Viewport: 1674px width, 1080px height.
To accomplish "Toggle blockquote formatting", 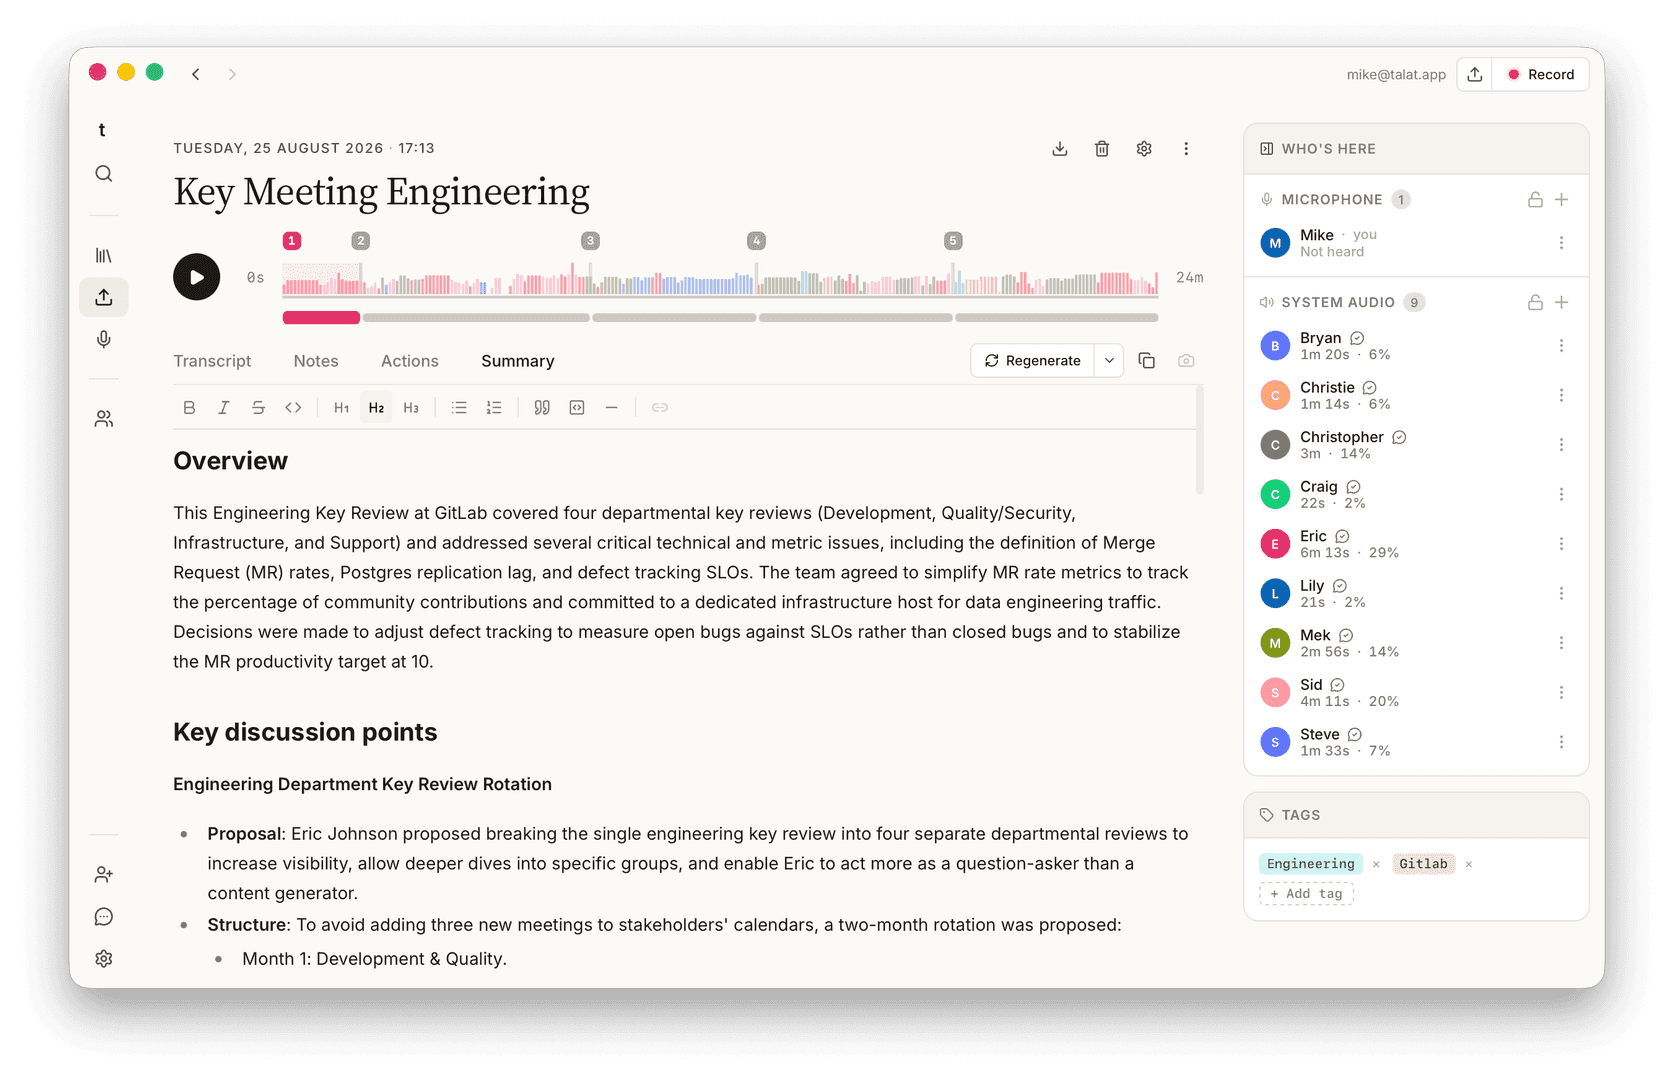I will point(542,408).
